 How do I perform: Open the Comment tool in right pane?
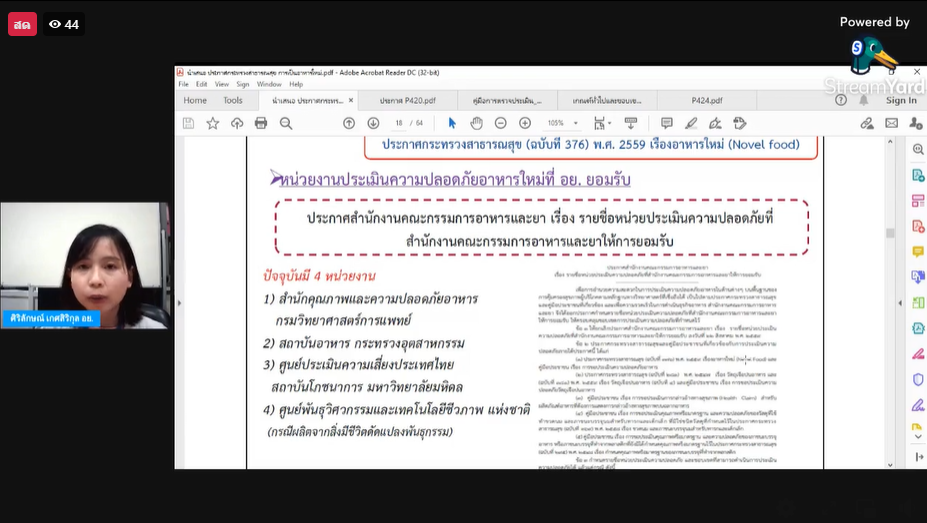(x=918, y=252)
